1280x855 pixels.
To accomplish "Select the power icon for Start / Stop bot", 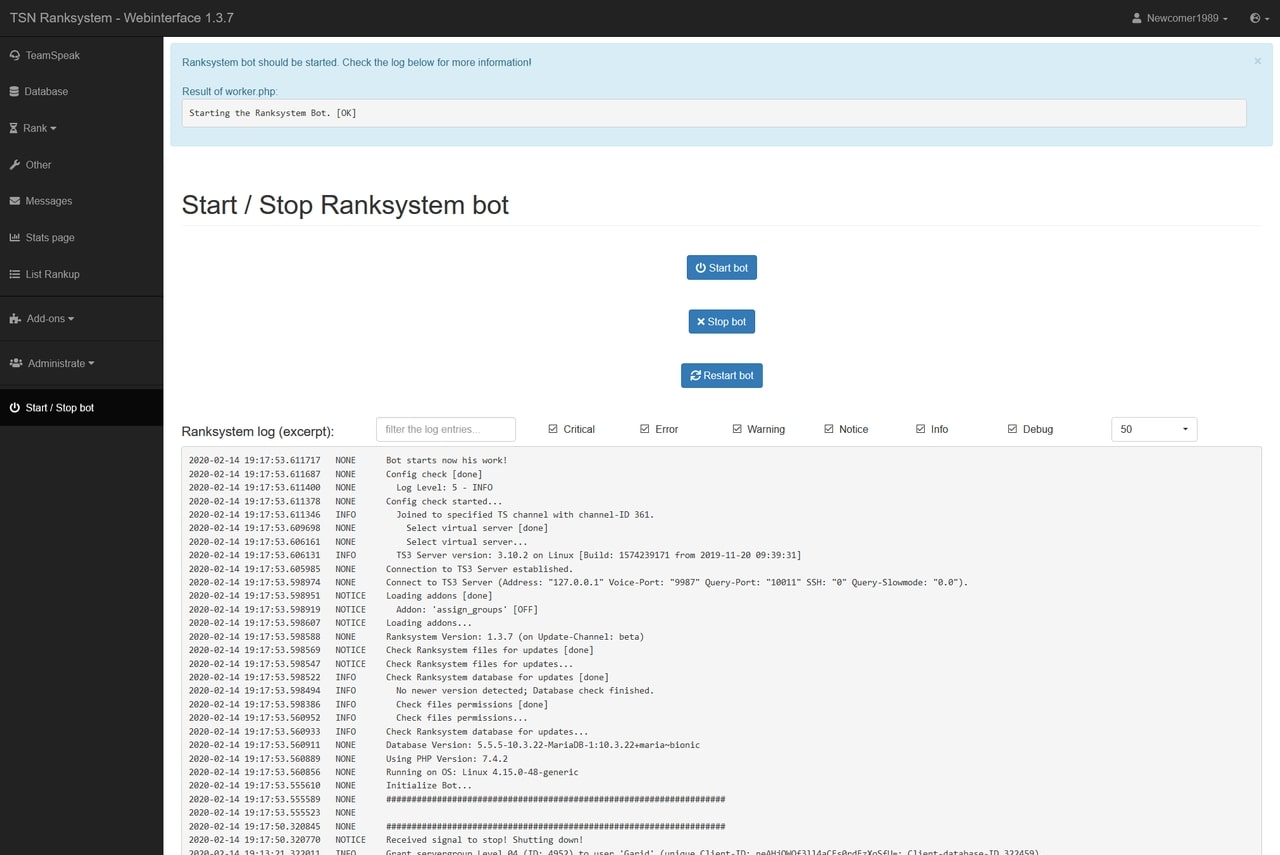I will pyautogui.click(x=14, y=407).
